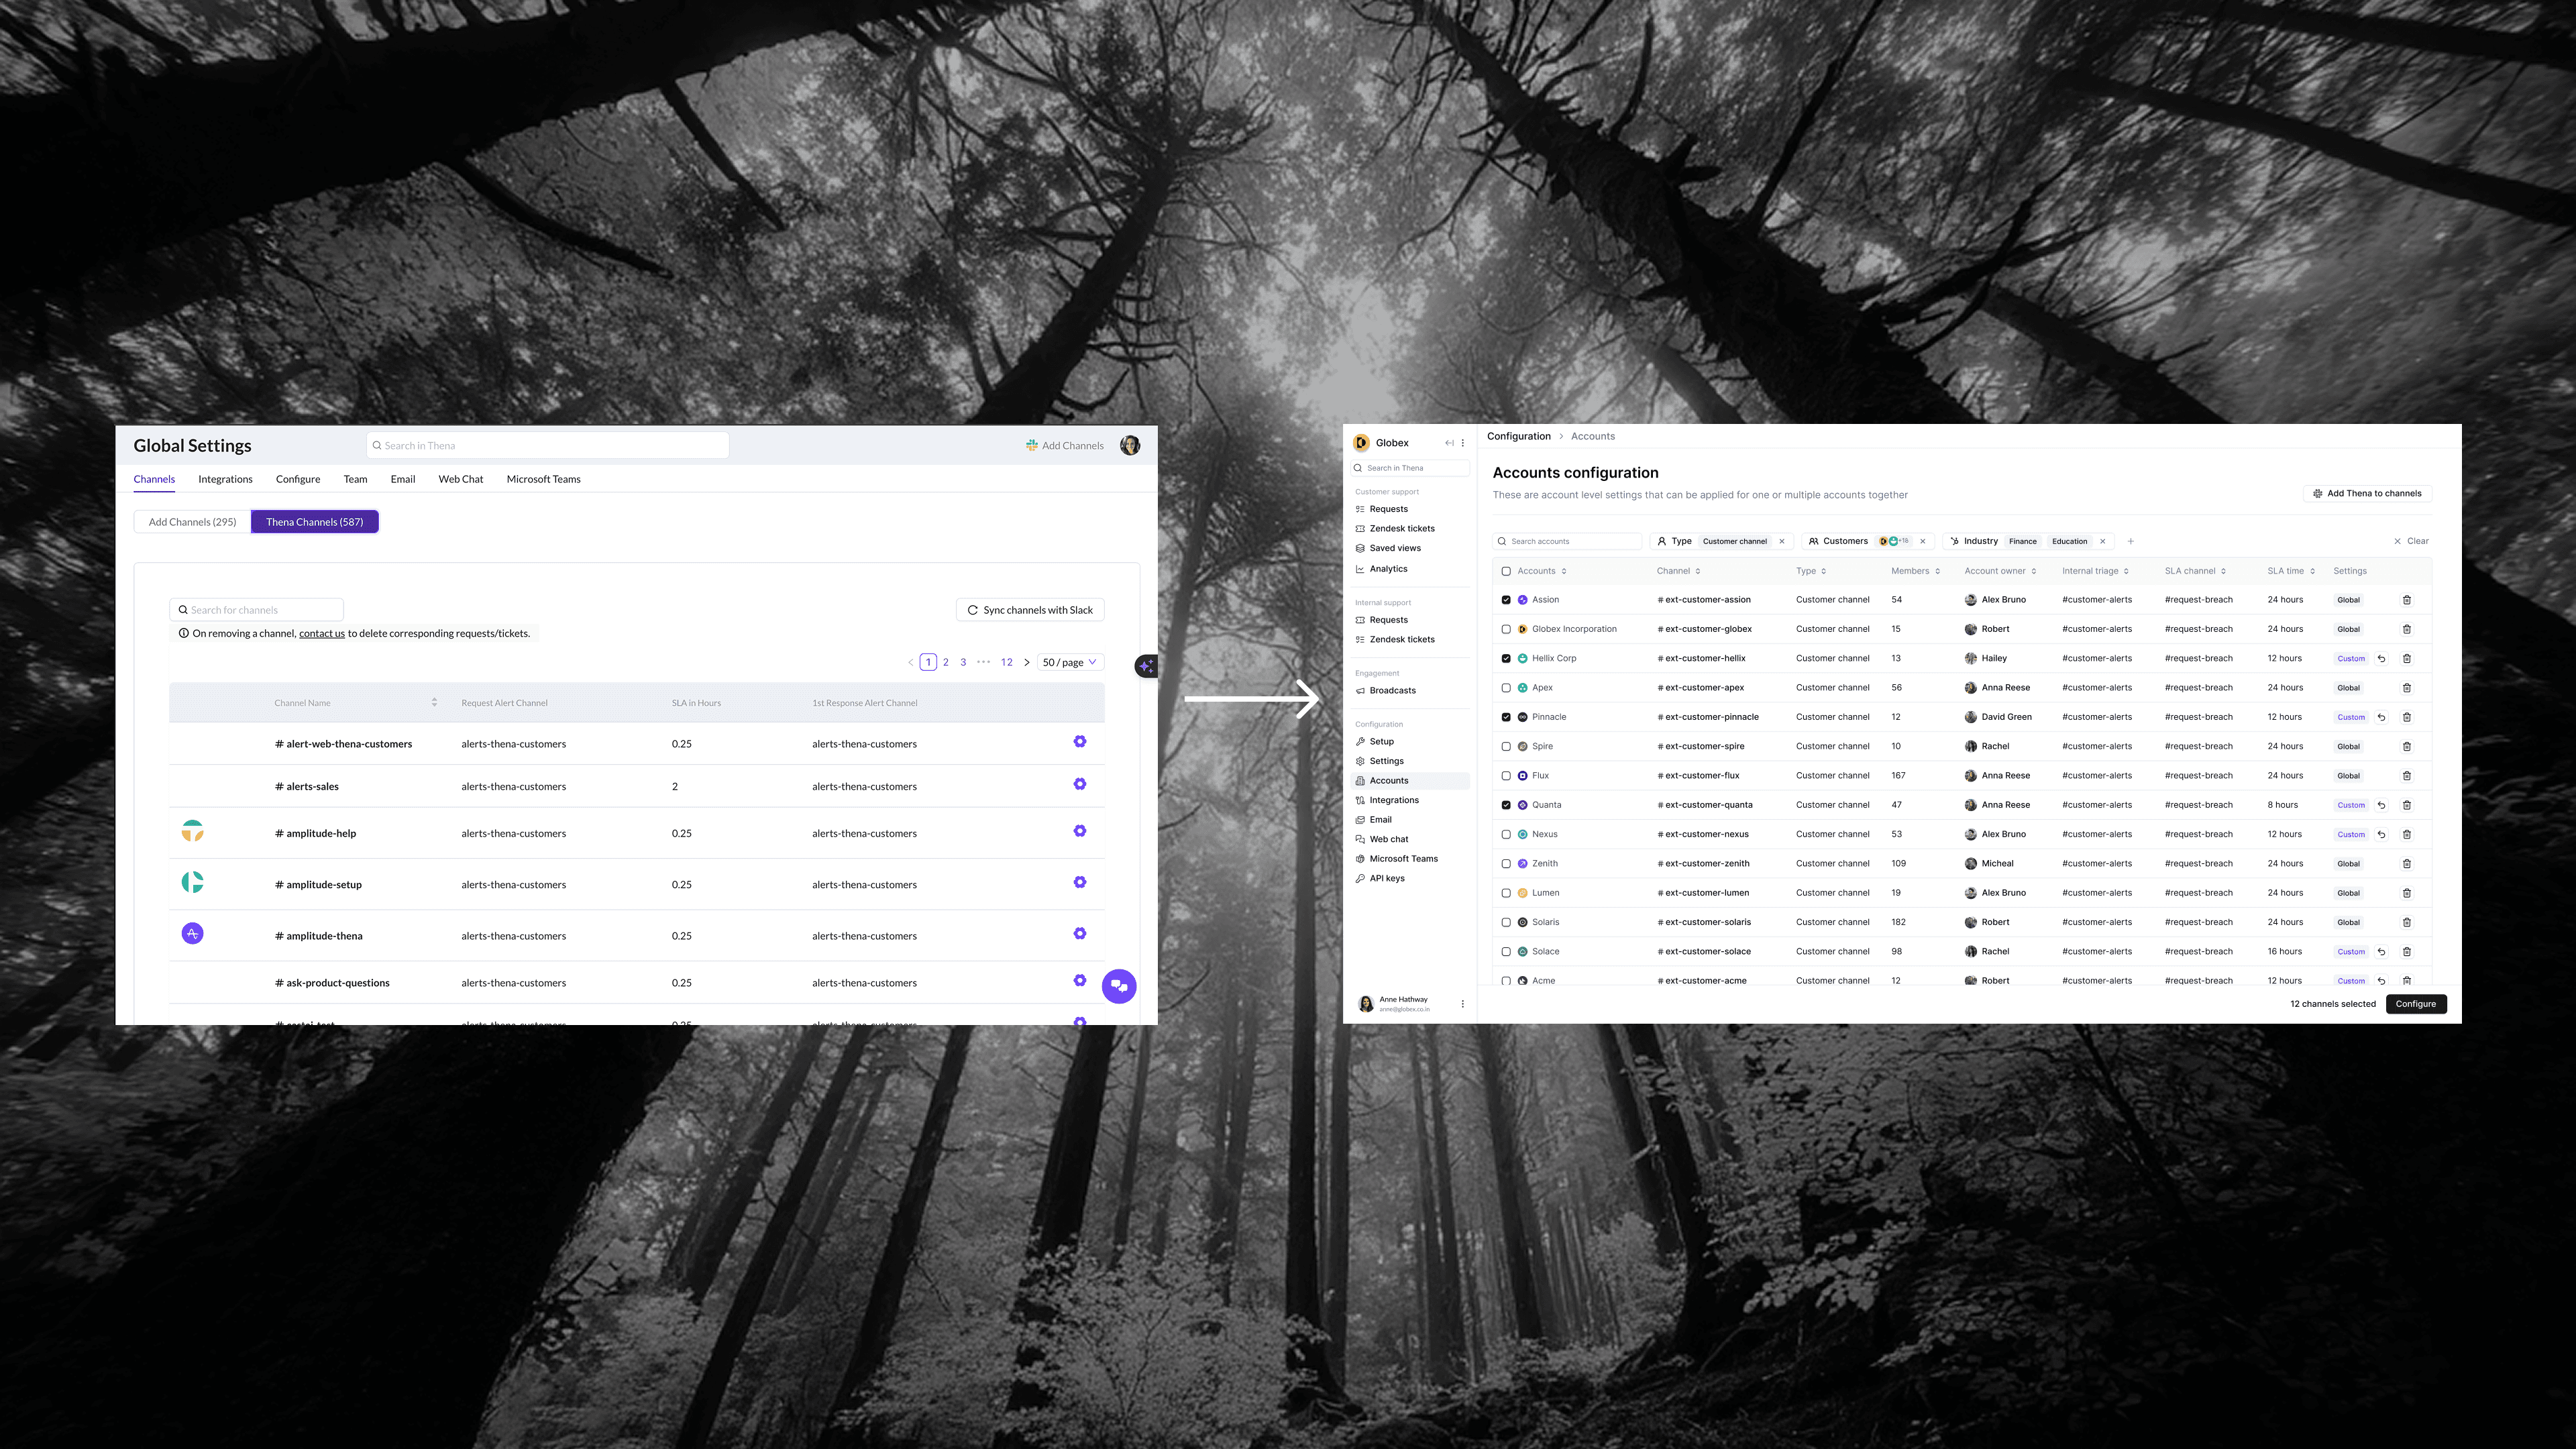Click Sync channels with Slack
The image size is (2576, 1449).
click(x=1030, y=610)
